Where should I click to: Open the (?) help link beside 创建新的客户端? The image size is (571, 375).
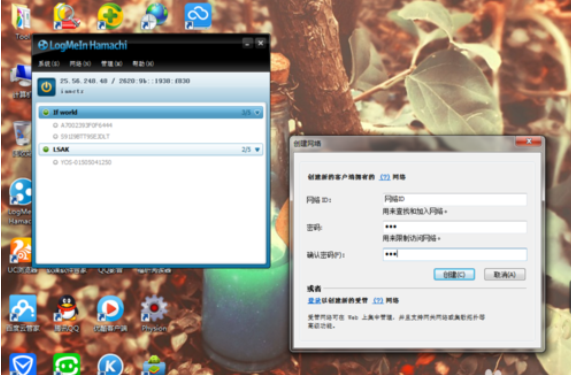click(x=385, y=177)
